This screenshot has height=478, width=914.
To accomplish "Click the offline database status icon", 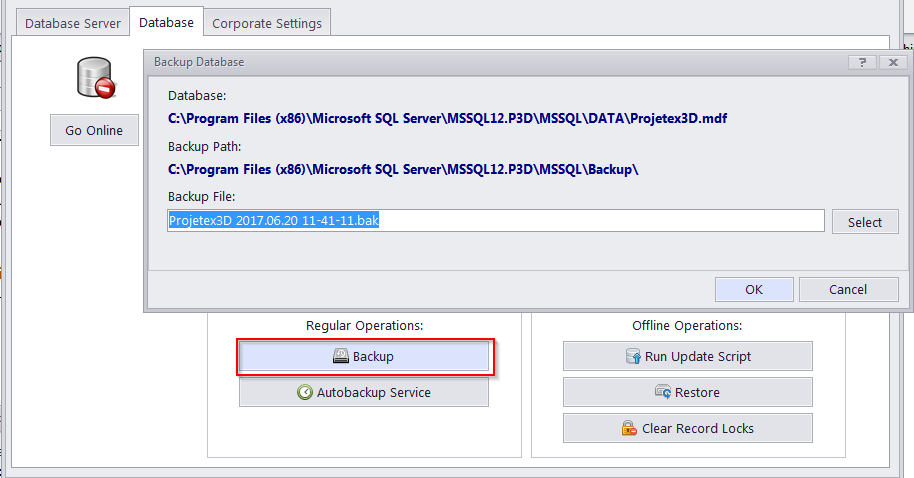I will pos(95,78).
